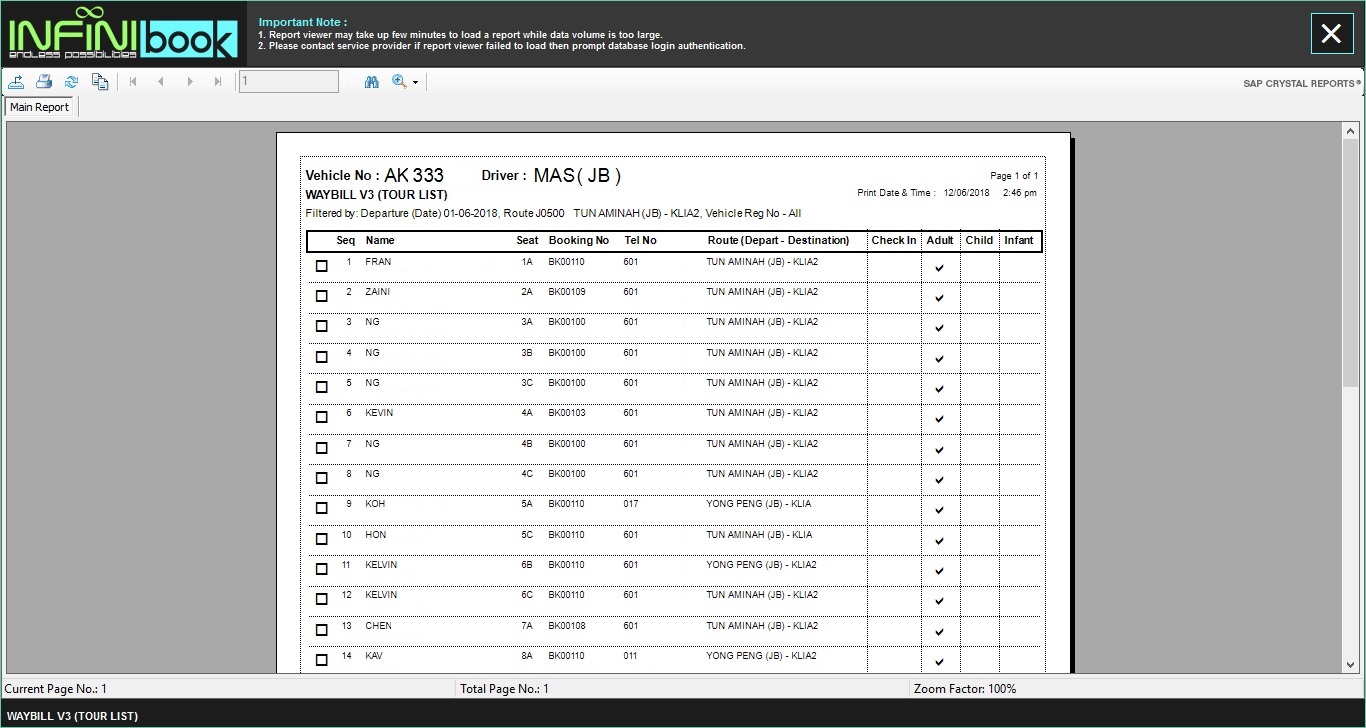Tick the checkbox for seat 3B row

coord(321,357)
